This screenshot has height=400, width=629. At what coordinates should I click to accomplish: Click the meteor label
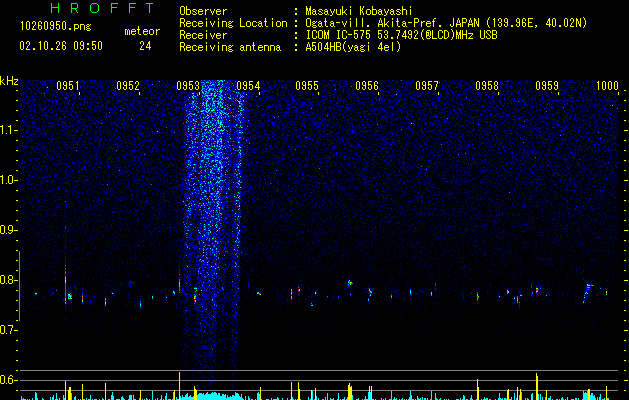pyautogui.click(x=142, y=31)
